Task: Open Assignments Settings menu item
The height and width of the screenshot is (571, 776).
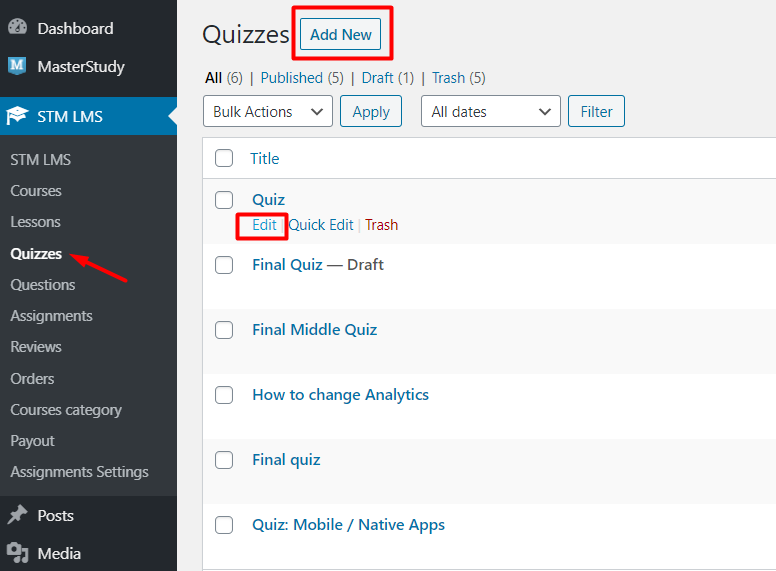Action: pyautogui.click(x=79, y=472)
